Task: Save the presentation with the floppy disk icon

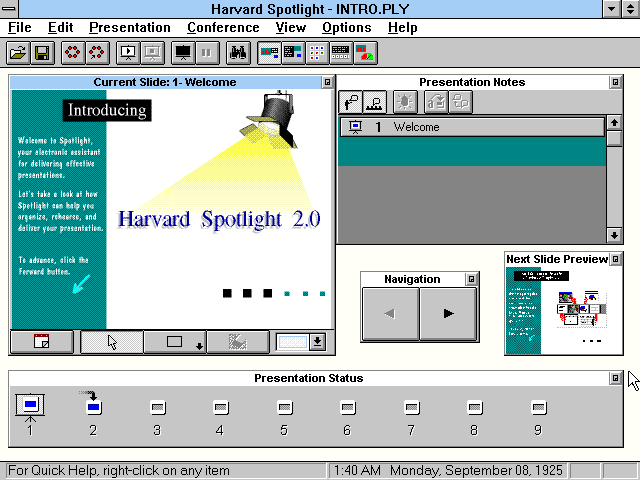Action: [x=42, y=53]
